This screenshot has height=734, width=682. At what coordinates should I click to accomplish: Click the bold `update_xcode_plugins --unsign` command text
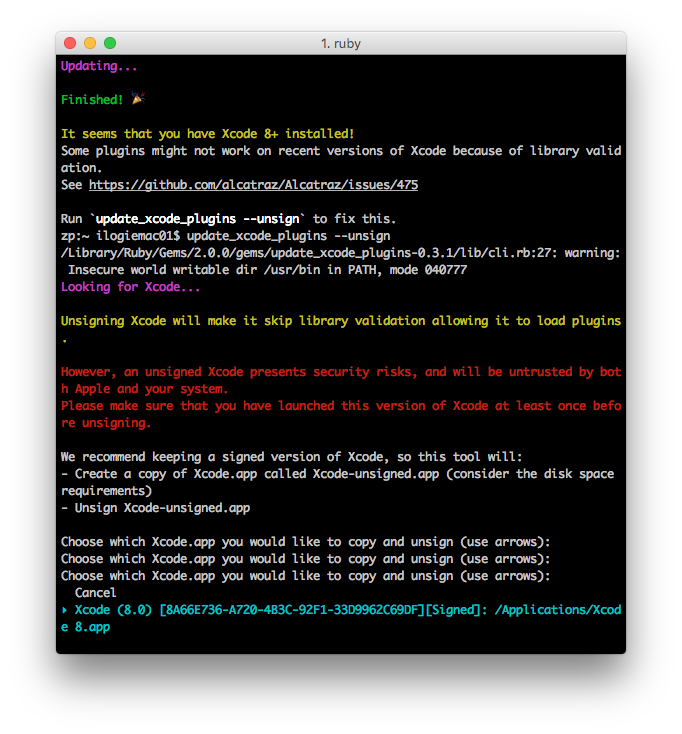tap(197, 219)
